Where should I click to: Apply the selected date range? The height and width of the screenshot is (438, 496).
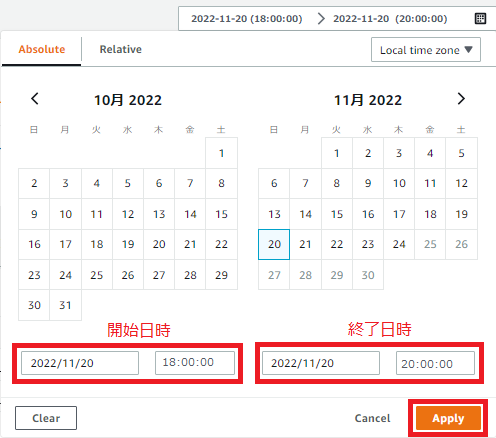[448, 418]
